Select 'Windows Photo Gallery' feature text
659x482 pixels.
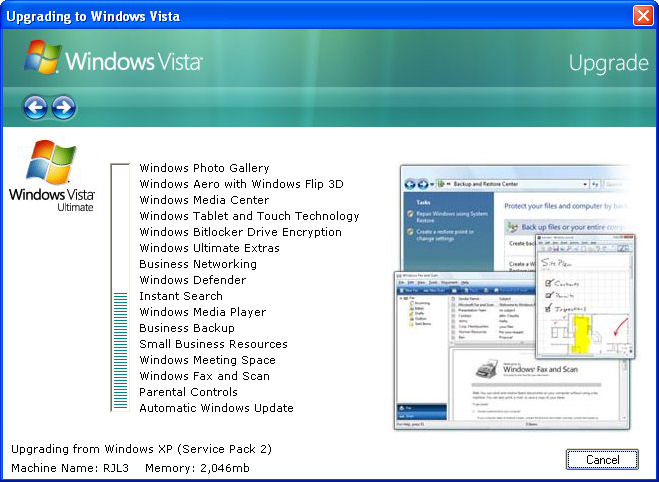coord(204,168)
